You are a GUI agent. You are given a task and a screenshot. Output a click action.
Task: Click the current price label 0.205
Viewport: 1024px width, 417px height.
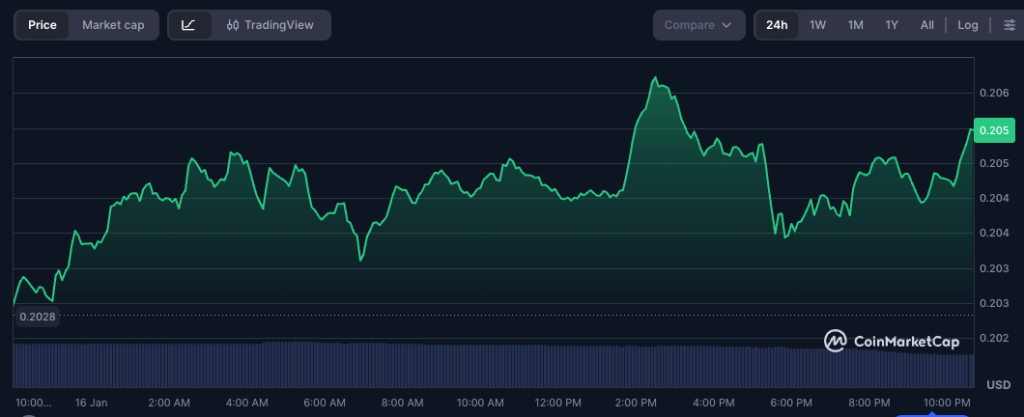(992, 130)
